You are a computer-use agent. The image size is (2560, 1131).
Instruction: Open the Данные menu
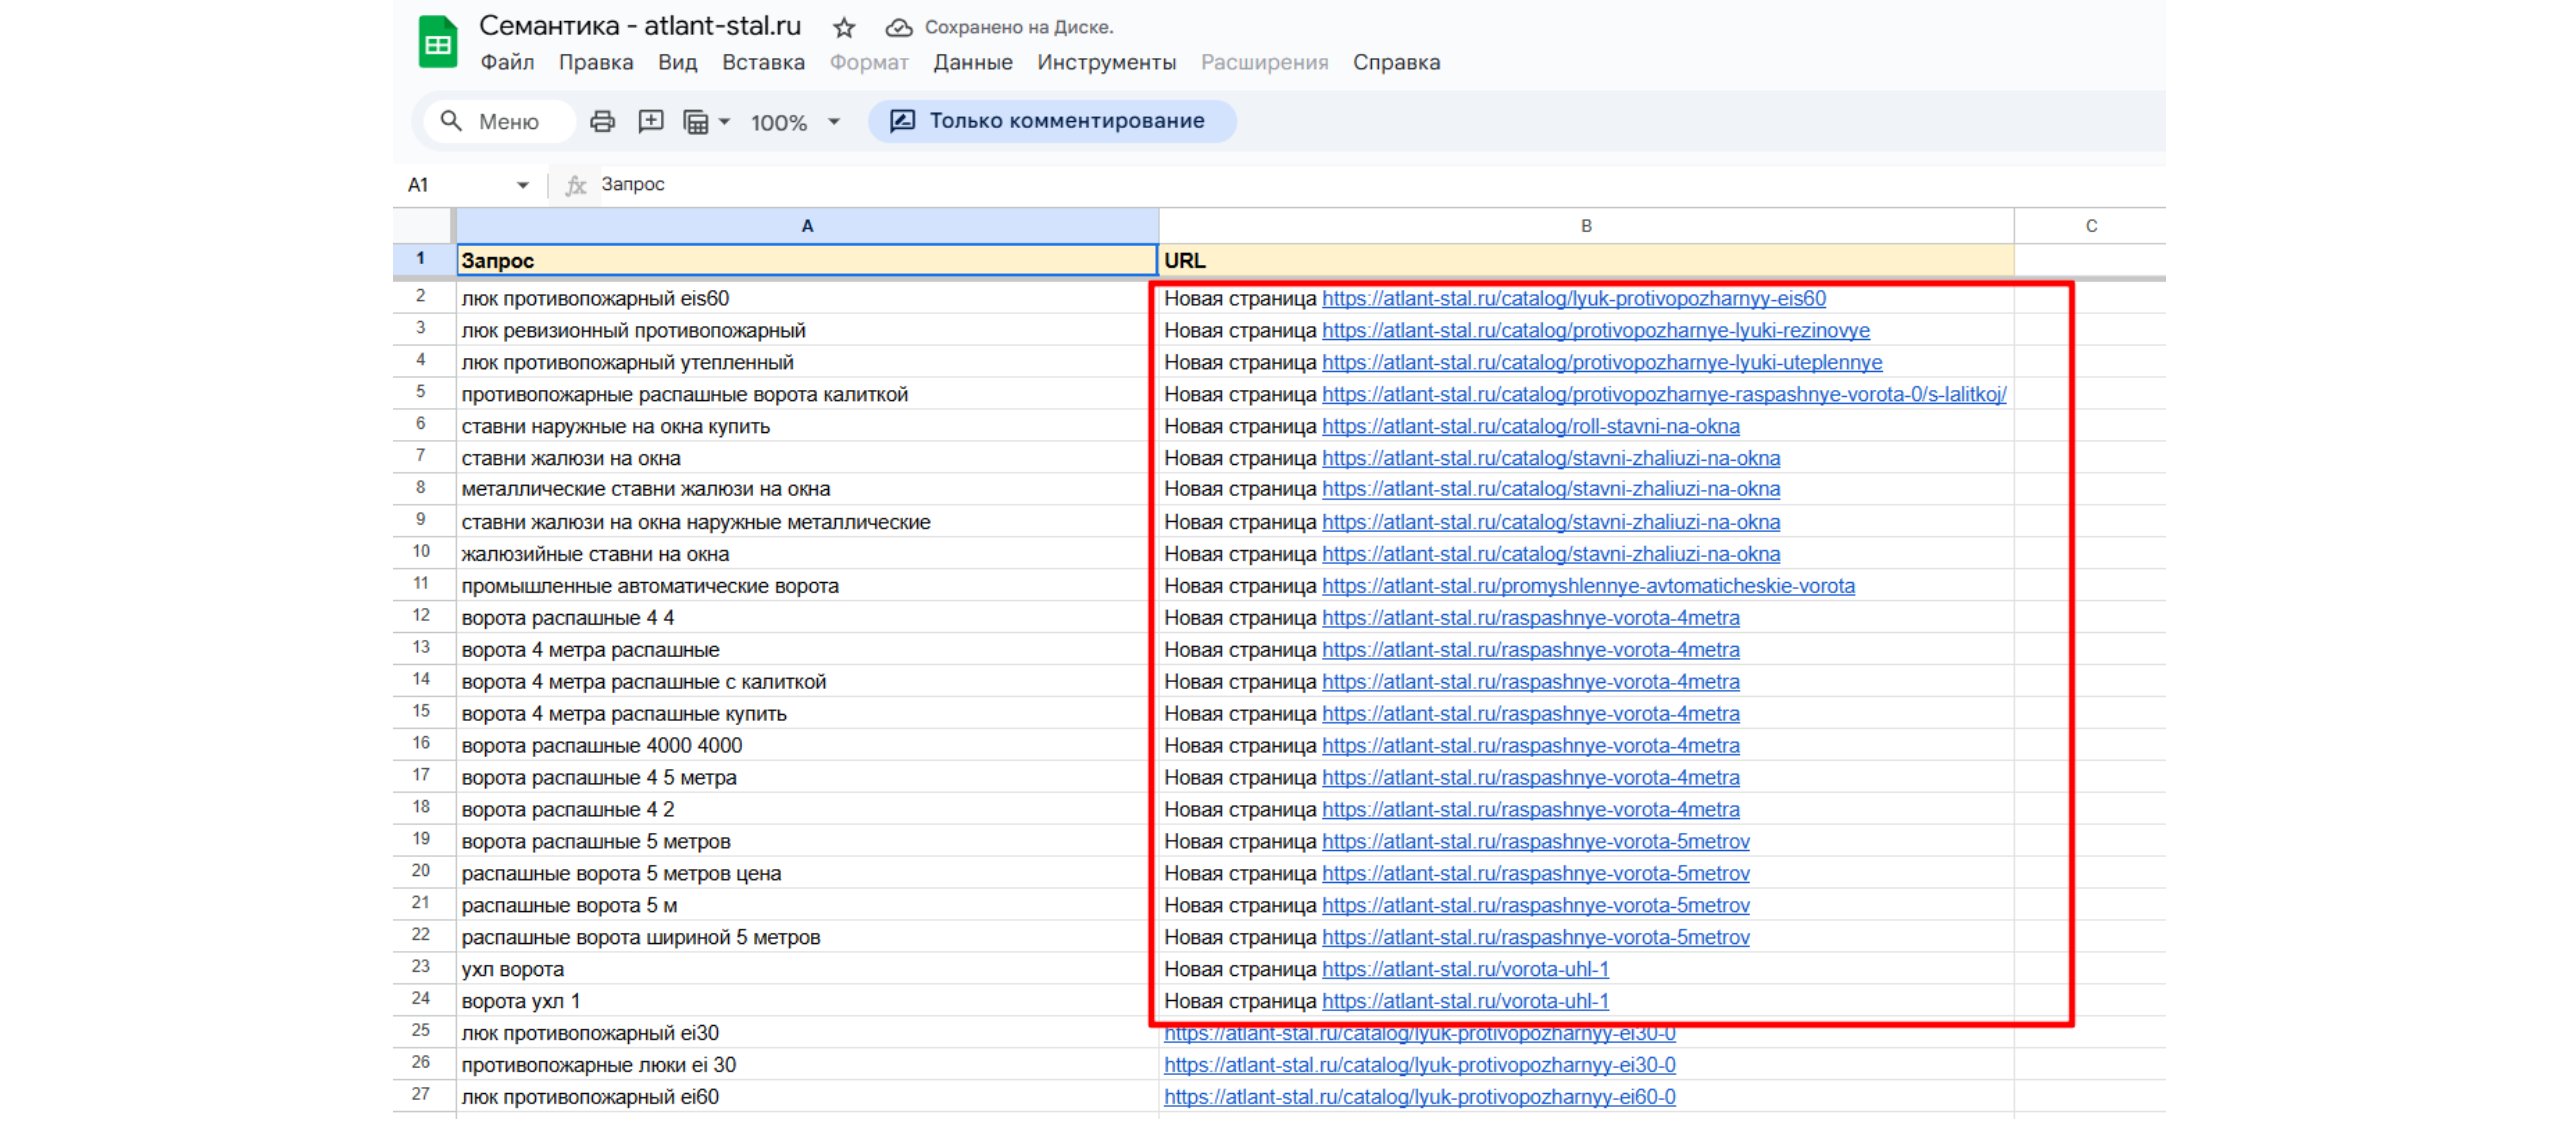click(972, 63)
